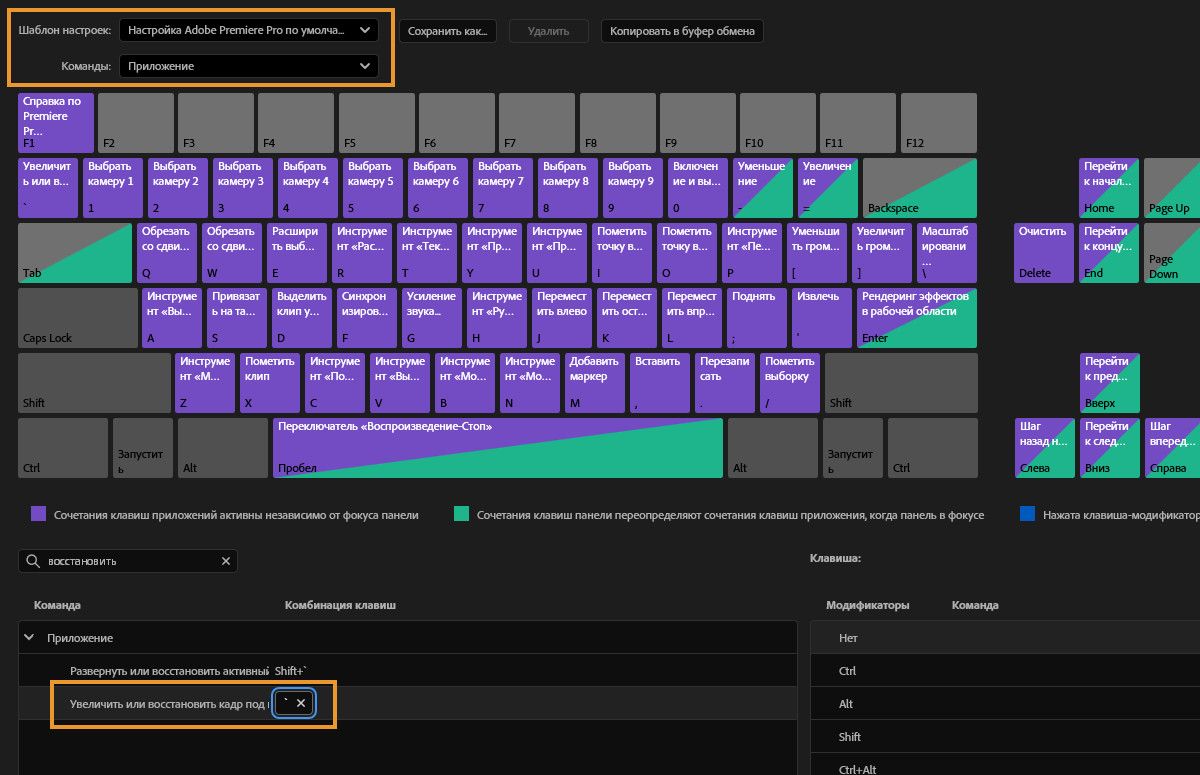Click the «Копировать в буфер обмена» button
Screen dimensions: 1200x775
point(683,30)
